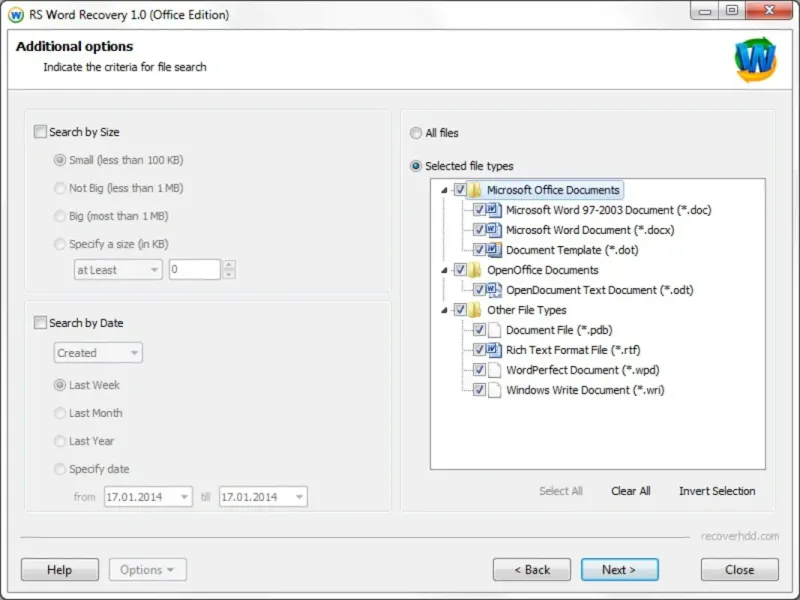Open the recoverhdd.com link

(x=740, y=536)
